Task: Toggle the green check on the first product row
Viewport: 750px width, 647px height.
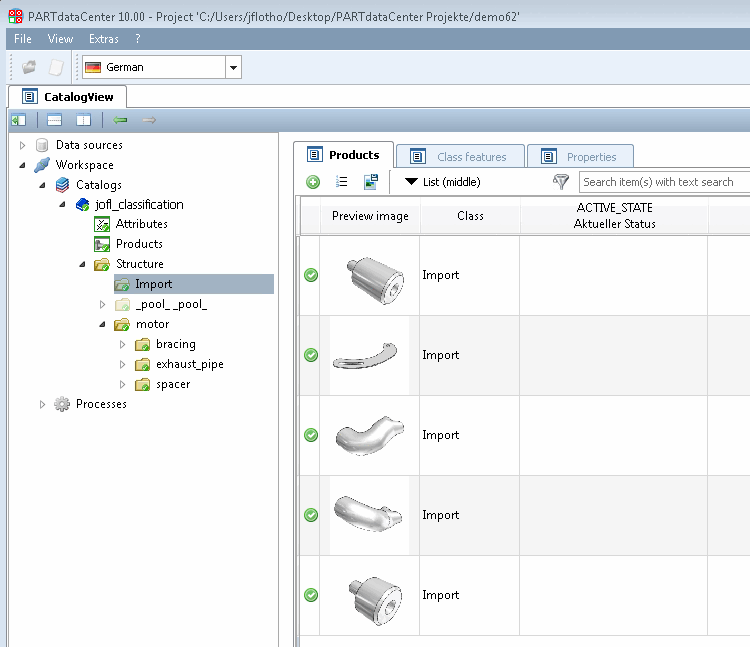Action: pyautogui.click(x=311, y=275)
